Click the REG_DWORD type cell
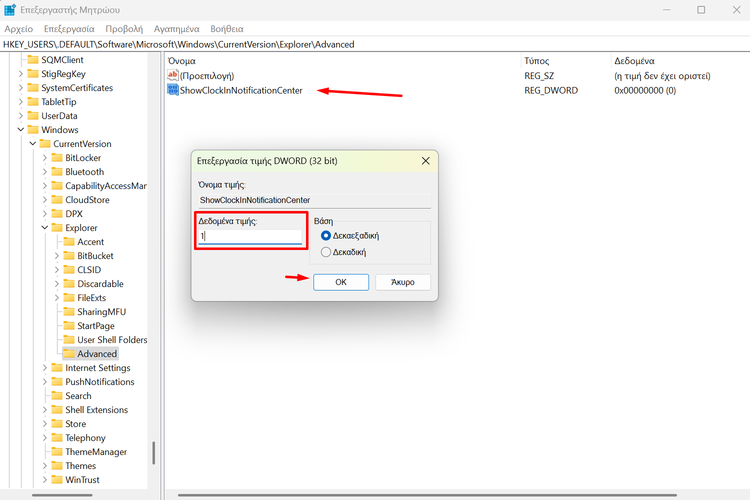The height and width of the screenshot is (500, 750). click(x=551, y=90)
